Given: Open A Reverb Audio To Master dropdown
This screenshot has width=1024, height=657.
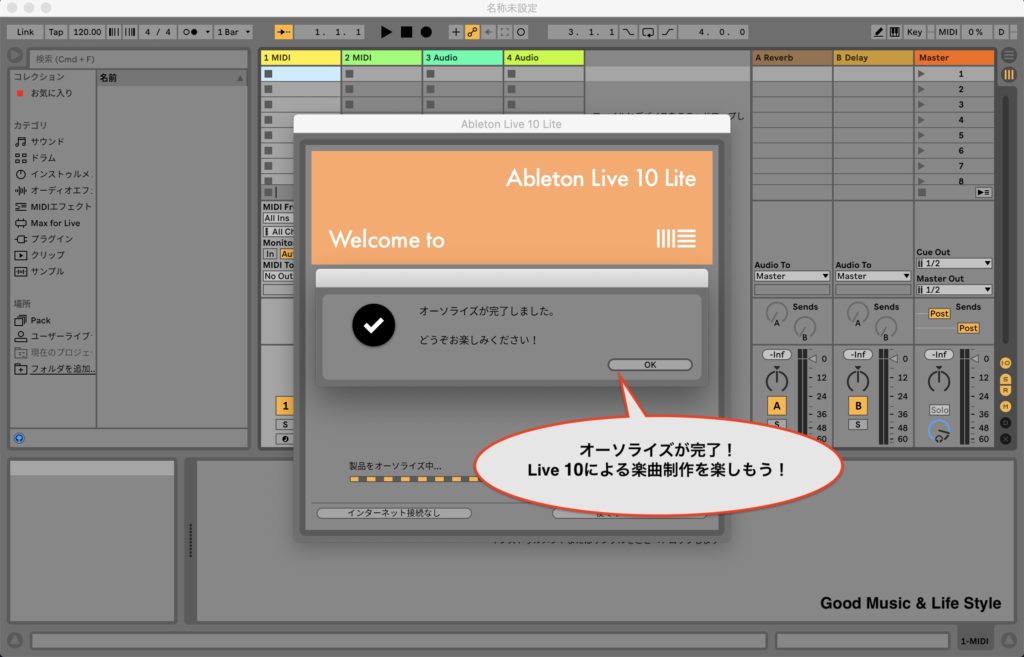Looking at the screenshot, I should 792,276.
